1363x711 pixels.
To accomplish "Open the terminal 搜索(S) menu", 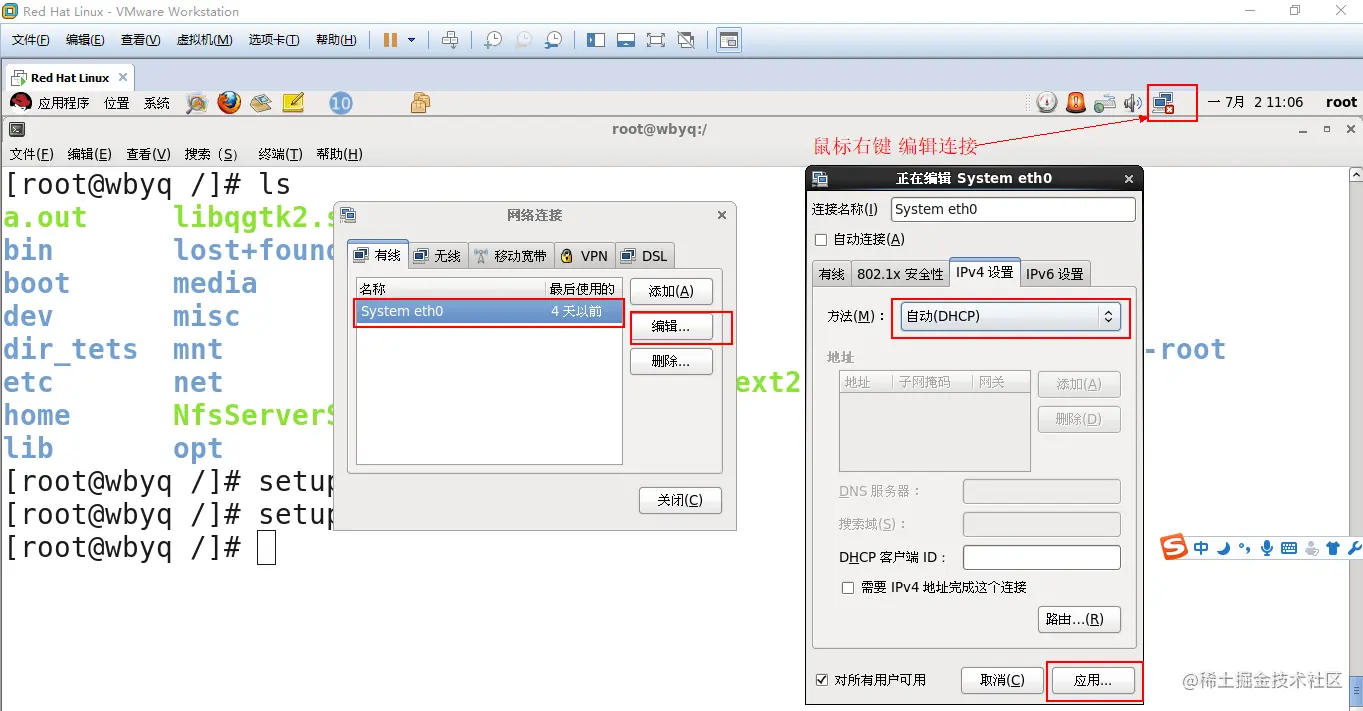I will pyautogui.click(x=211, y=154).
